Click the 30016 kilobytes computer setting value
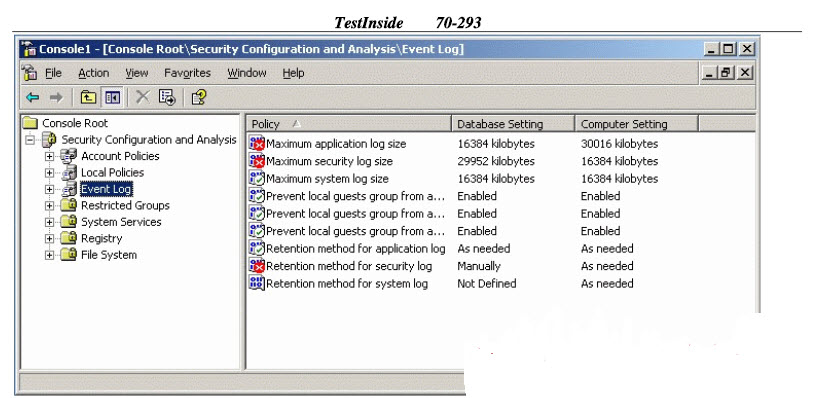 pyautogui.click(x=619, y=144)
